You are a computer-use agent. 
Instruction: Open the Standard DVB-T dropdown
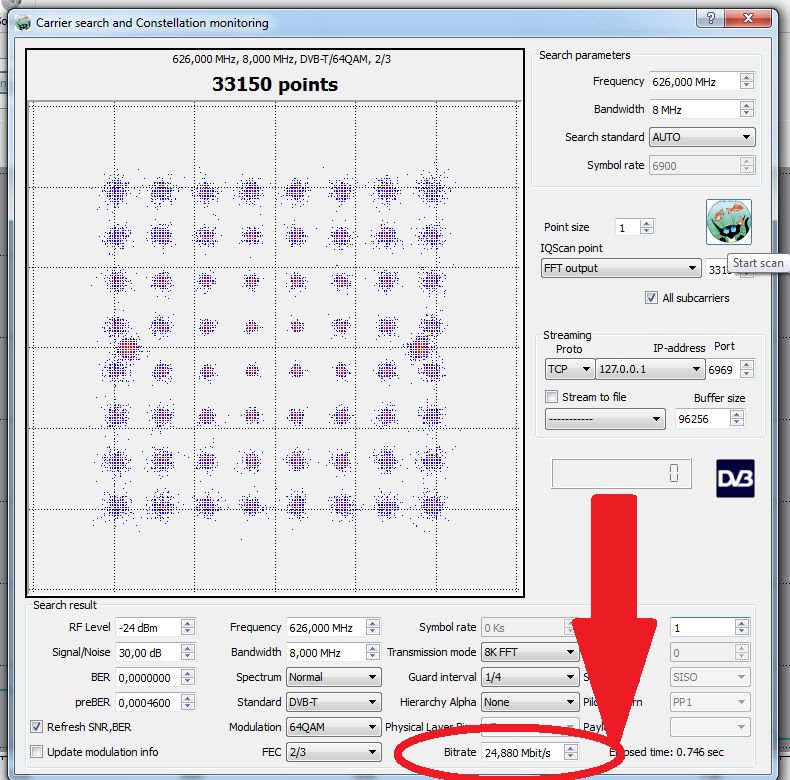(333, 702)
